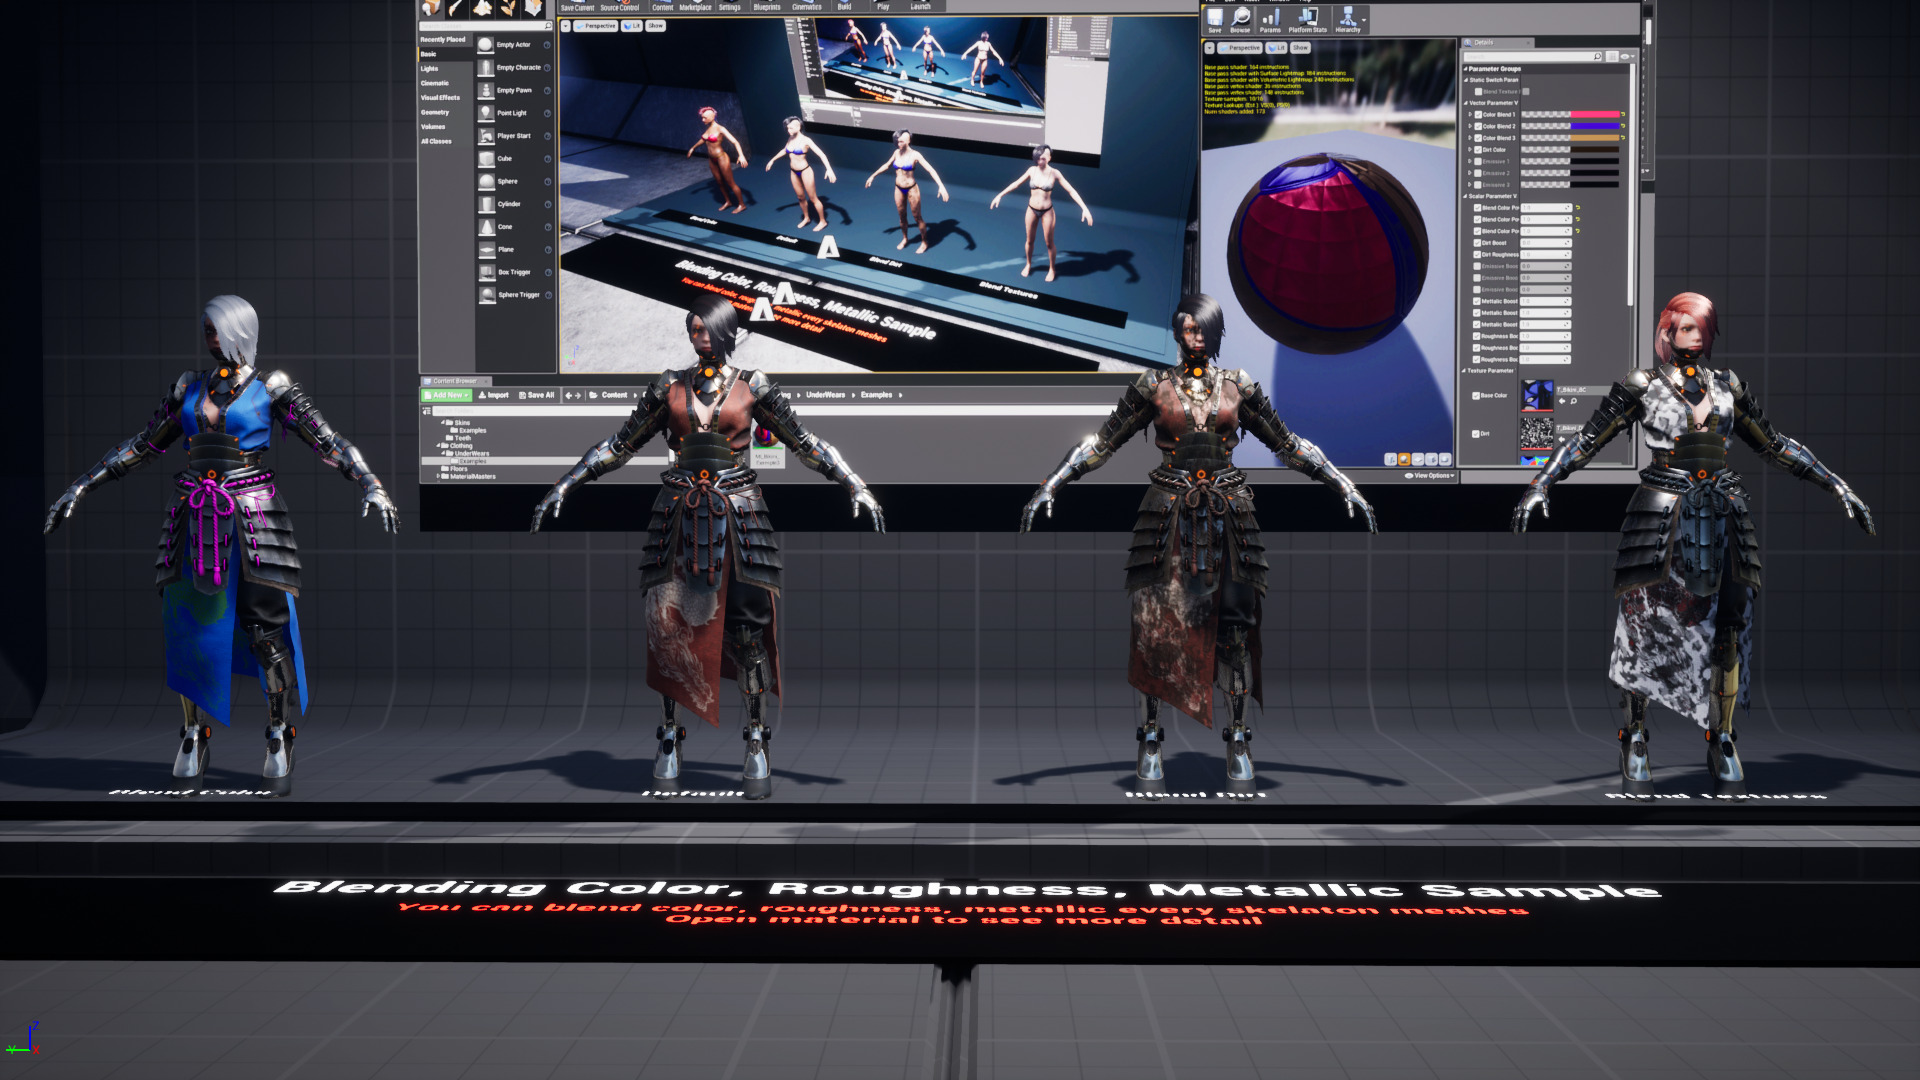
Task: Click the Save All button
Action: (536, 396)
